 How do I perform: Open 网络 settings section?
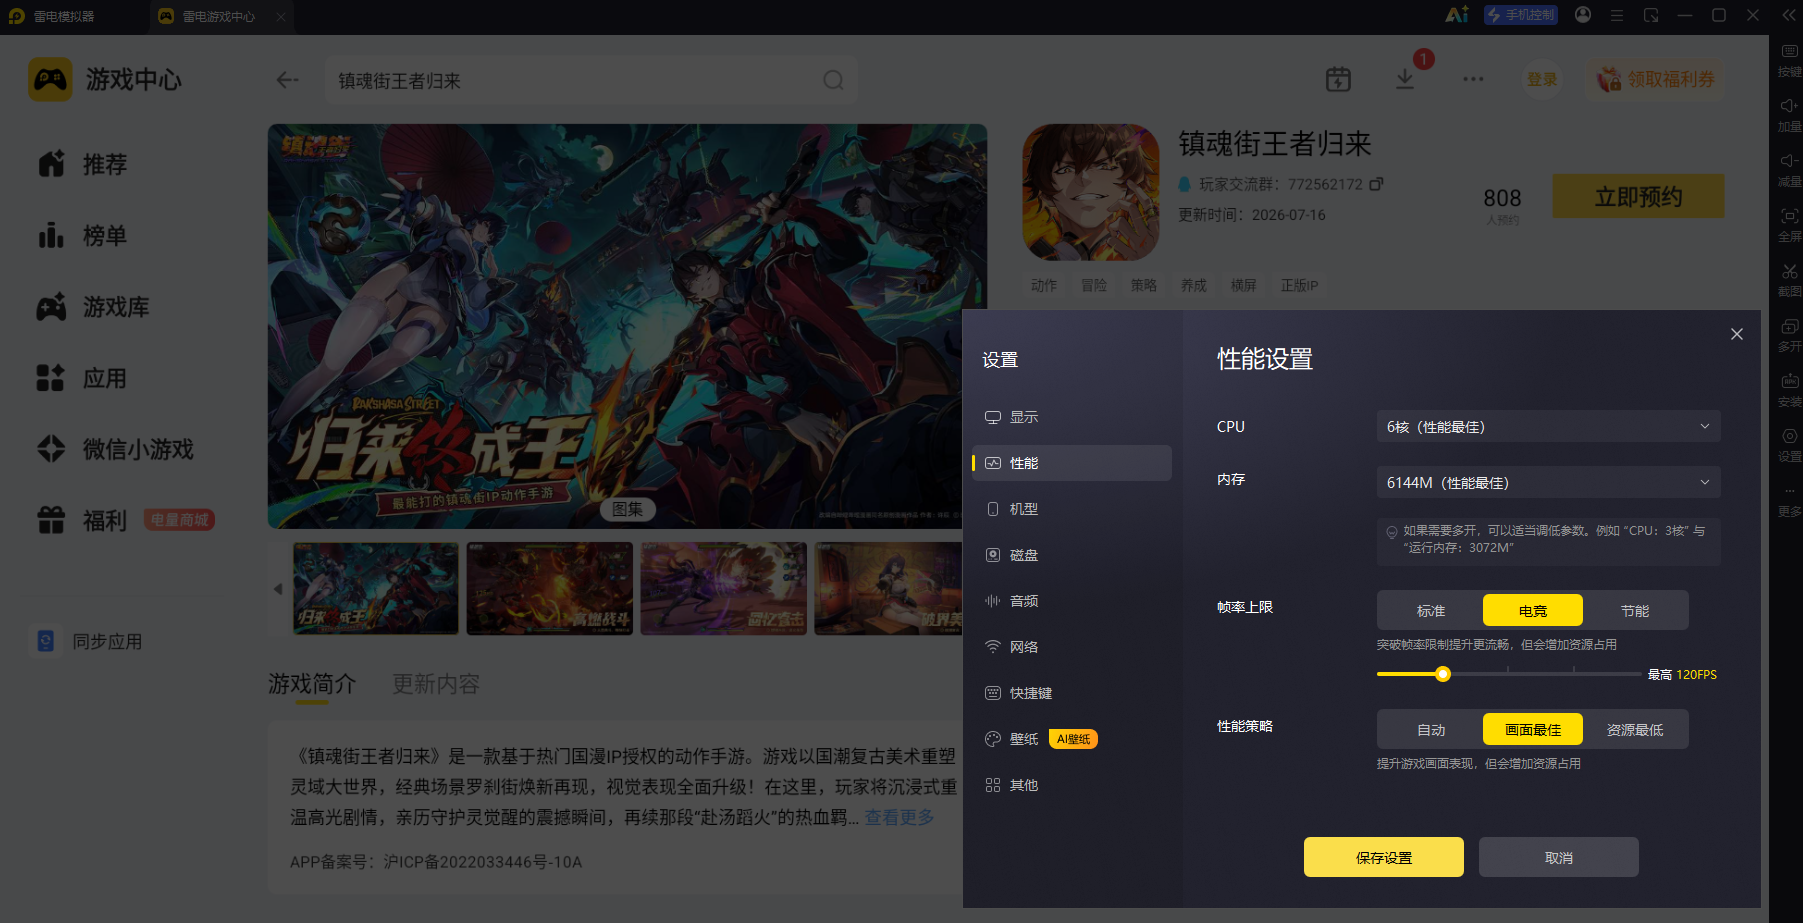[1072, 647]
